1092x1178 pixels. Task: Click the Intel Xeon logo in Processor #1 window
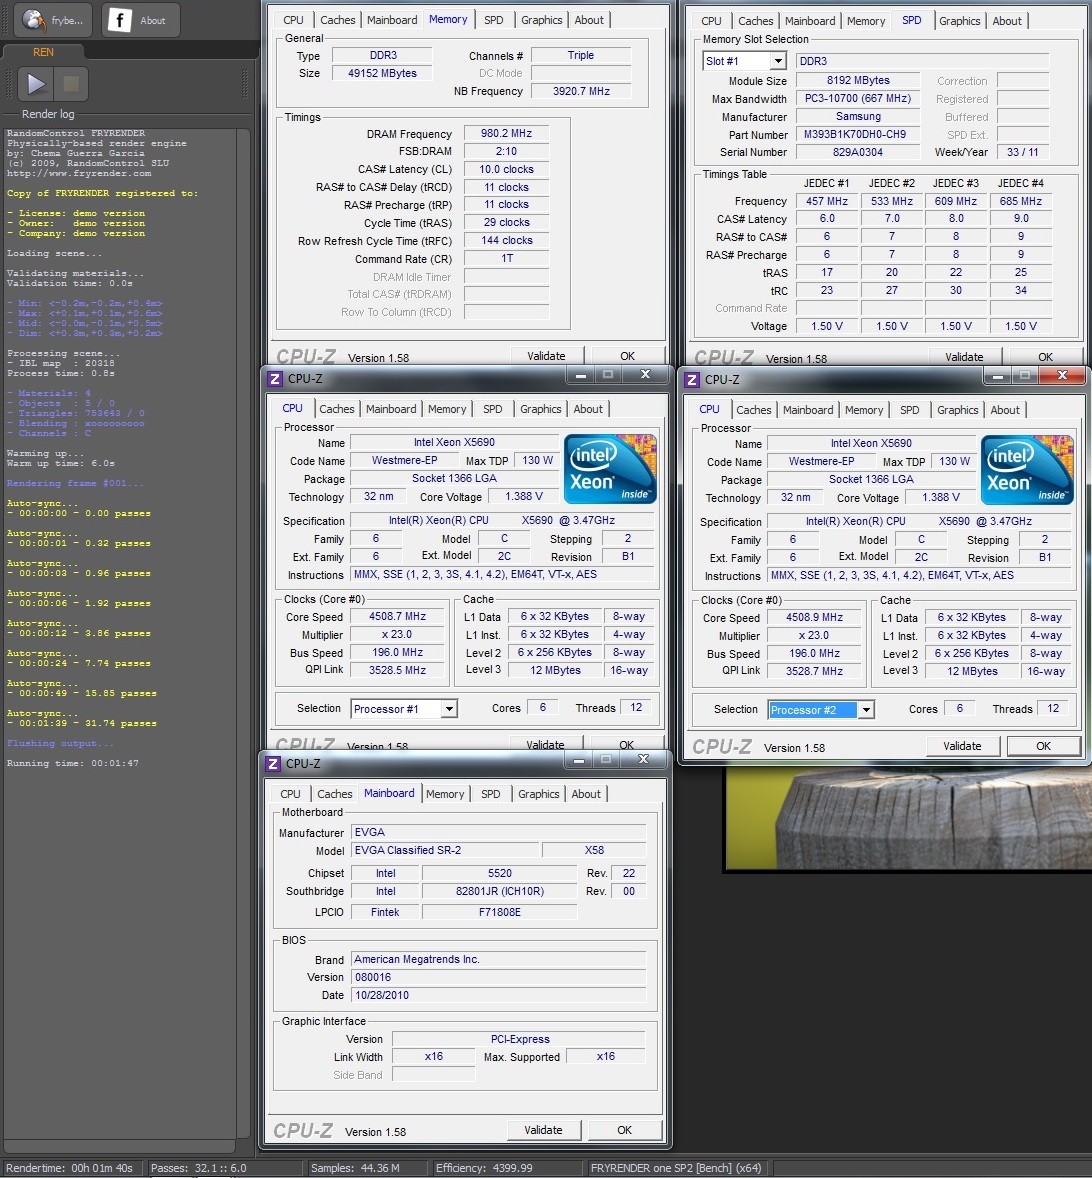(x=611, y=468)
